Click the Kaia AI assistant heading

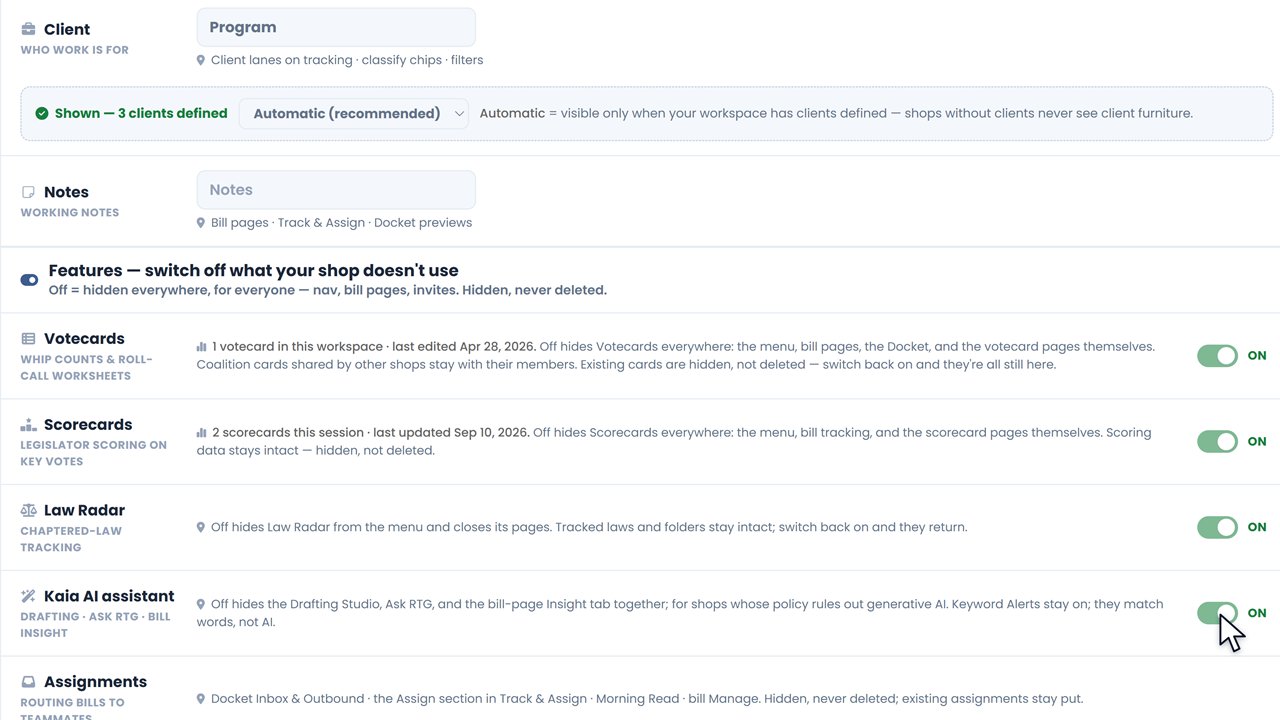click(x=109, y=596)
